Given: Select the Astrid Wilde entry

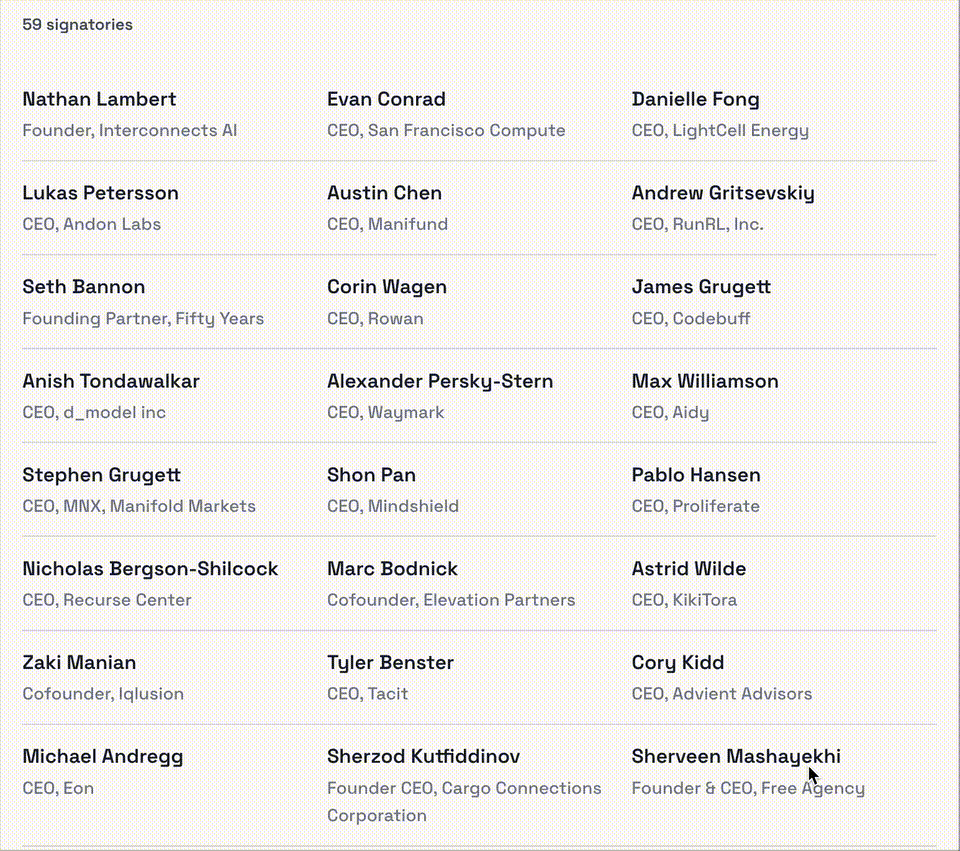Looking at the screenshot, I should click(688, 569).
